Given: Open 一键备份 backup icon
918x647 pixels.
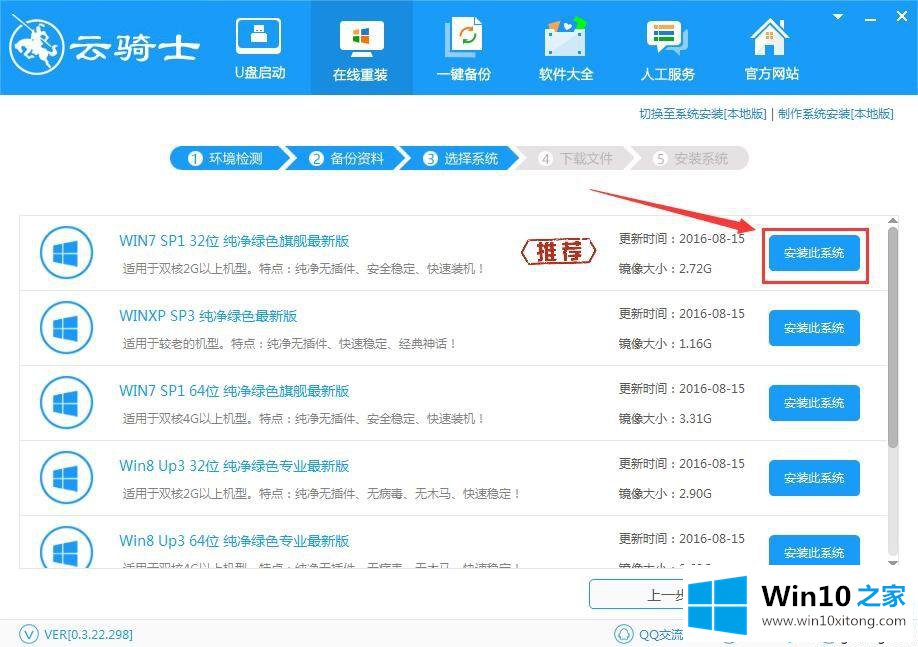Looking at the screenshot, I should pos(464,37).
